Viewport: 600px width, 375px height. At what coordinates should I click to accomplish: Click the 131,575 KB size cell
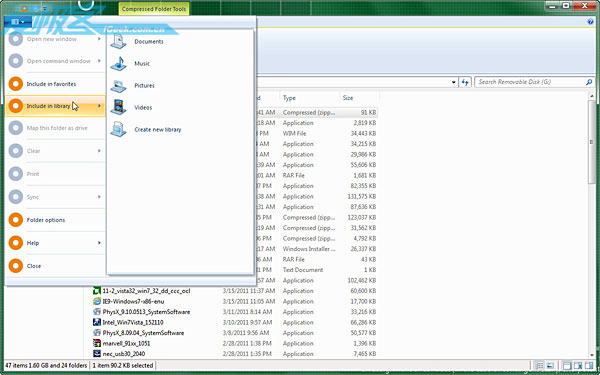(x=362, y=196)
